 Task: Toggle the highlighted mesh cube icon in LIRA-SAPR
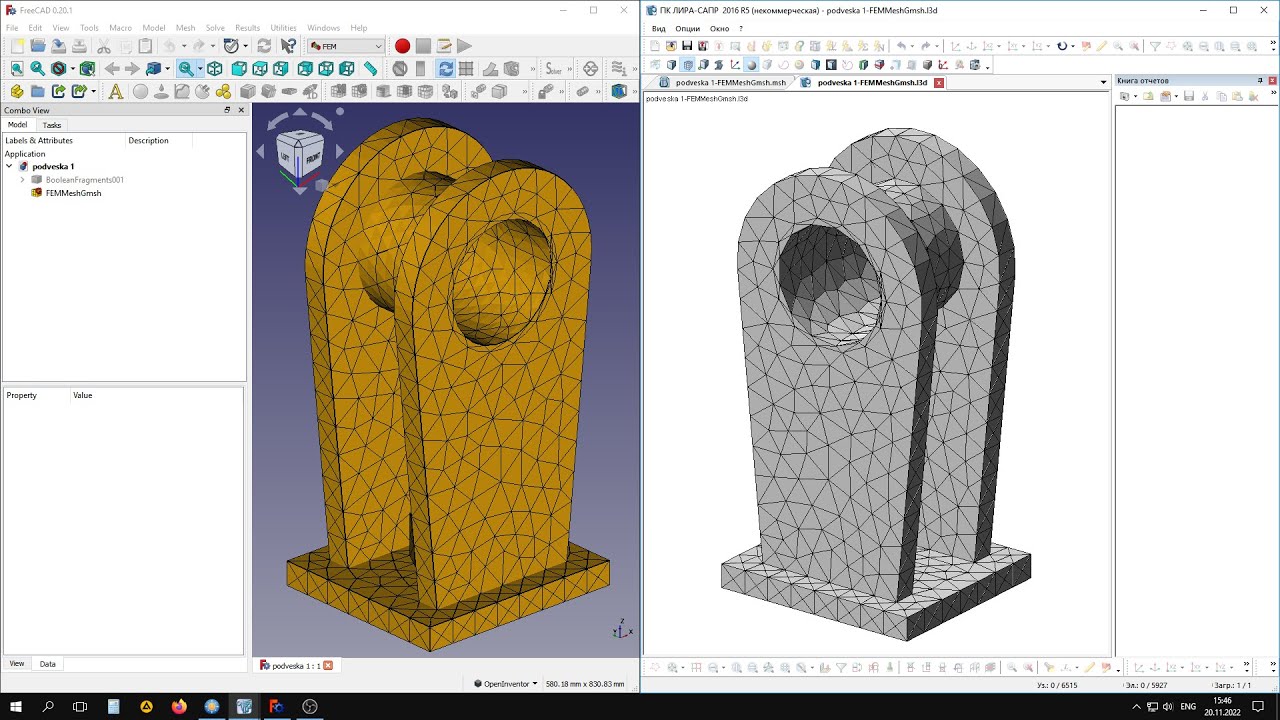[x=688, y=65]
